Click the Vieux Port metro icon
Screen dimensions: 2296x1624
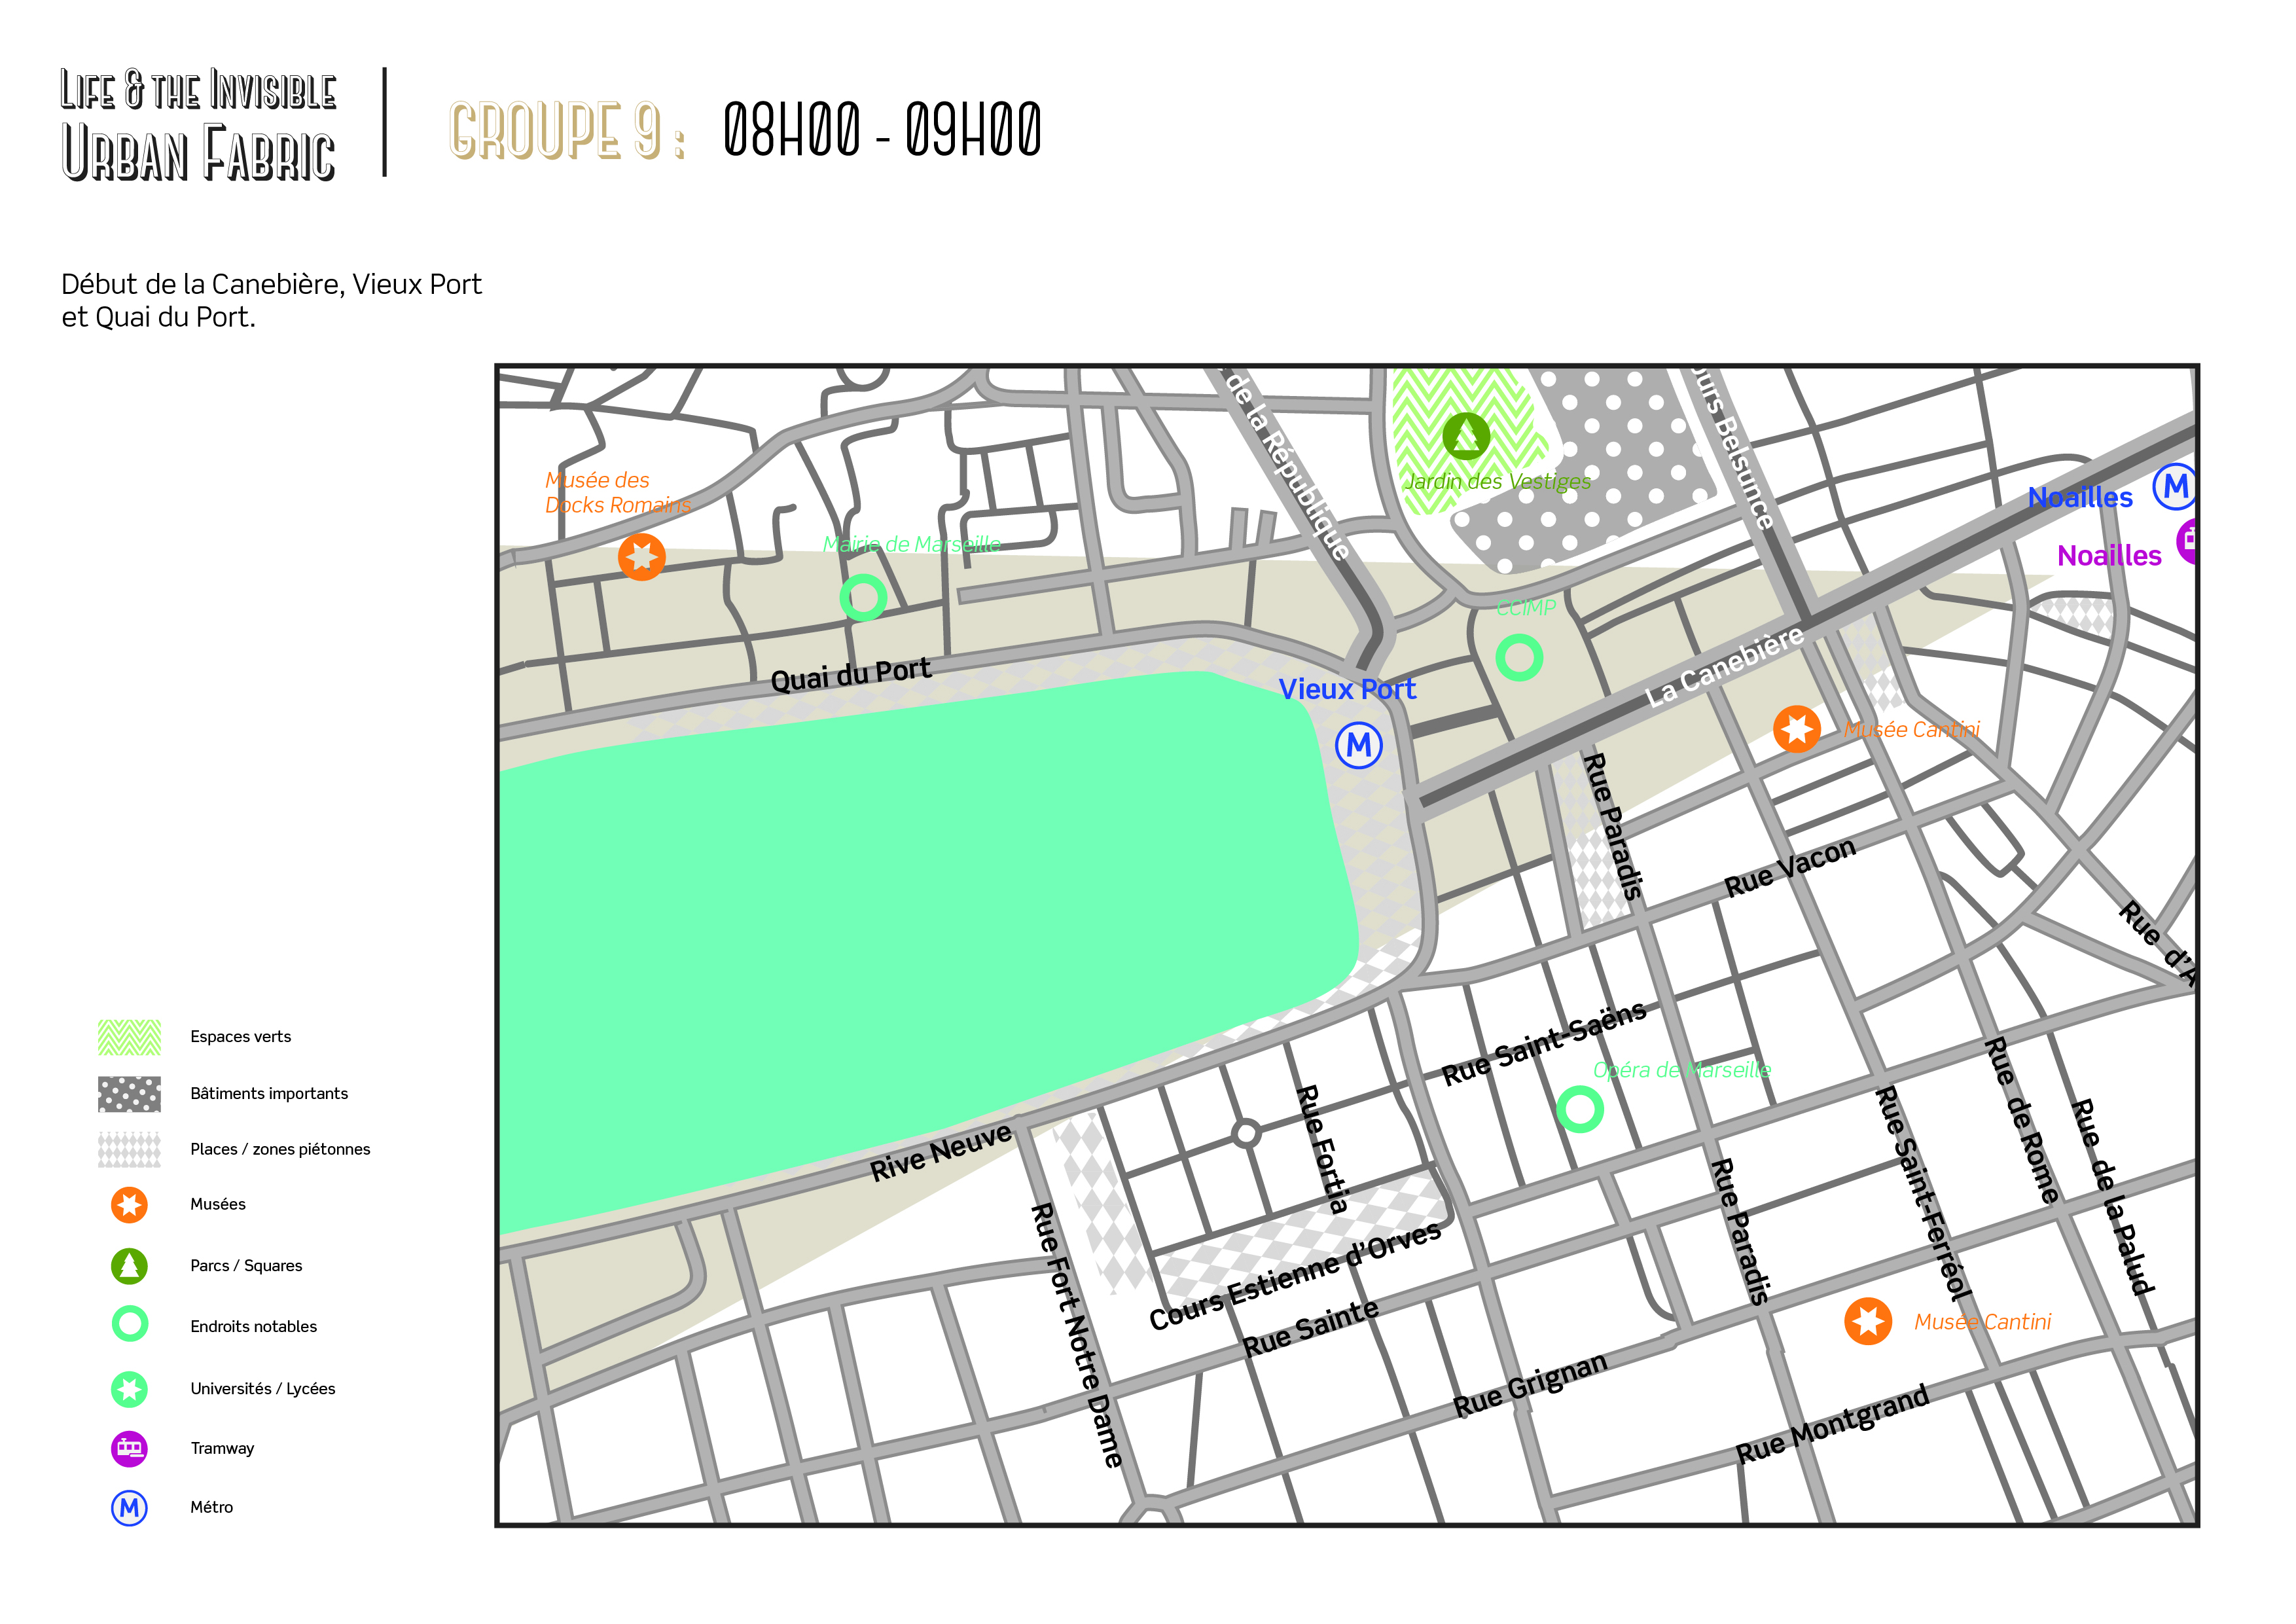click(1359, 745)
